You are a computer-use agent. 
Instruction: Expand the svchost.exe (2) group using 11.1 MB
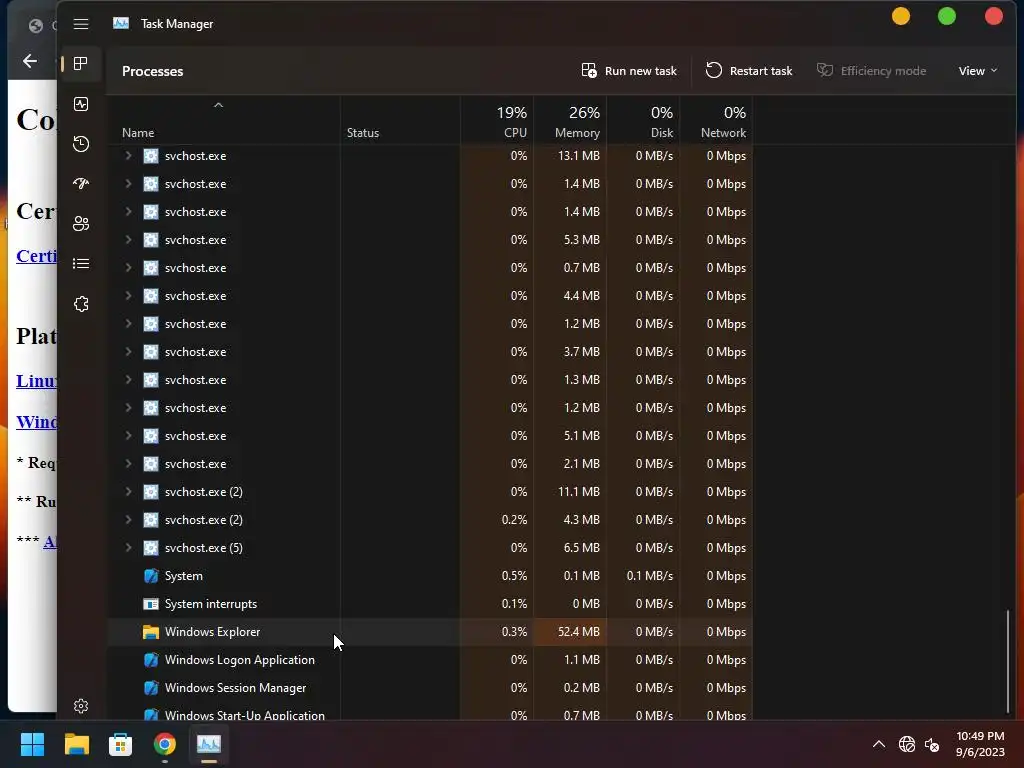(129, 492)
